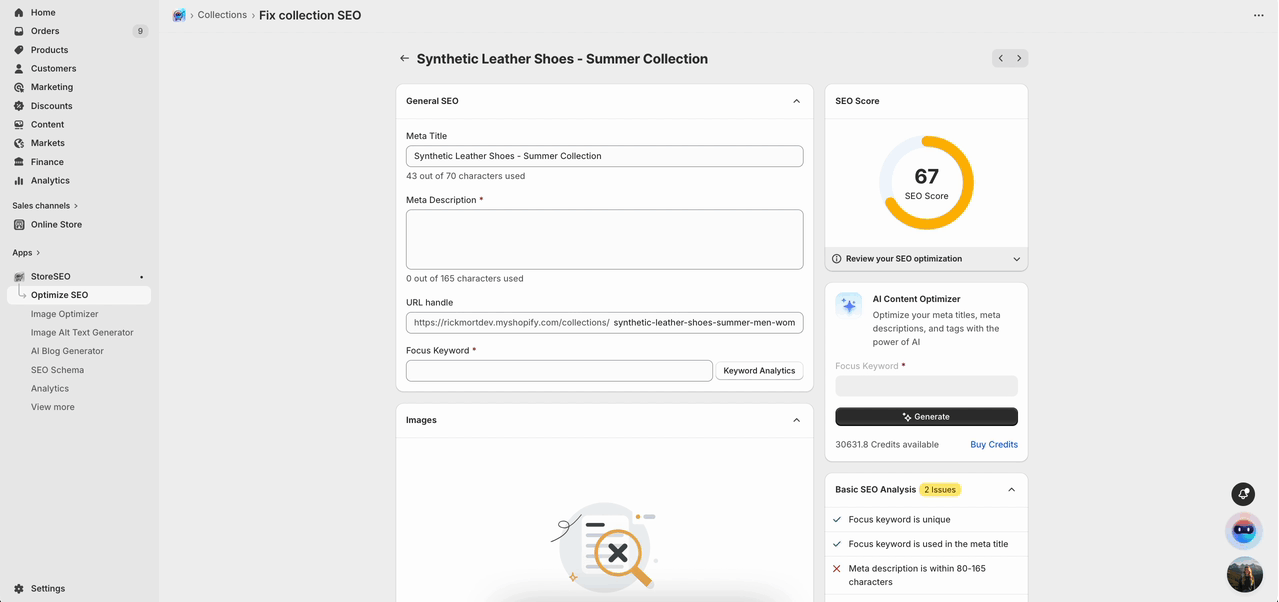
Task: Click the SEO Score progress ring
Action: (925, 182)
